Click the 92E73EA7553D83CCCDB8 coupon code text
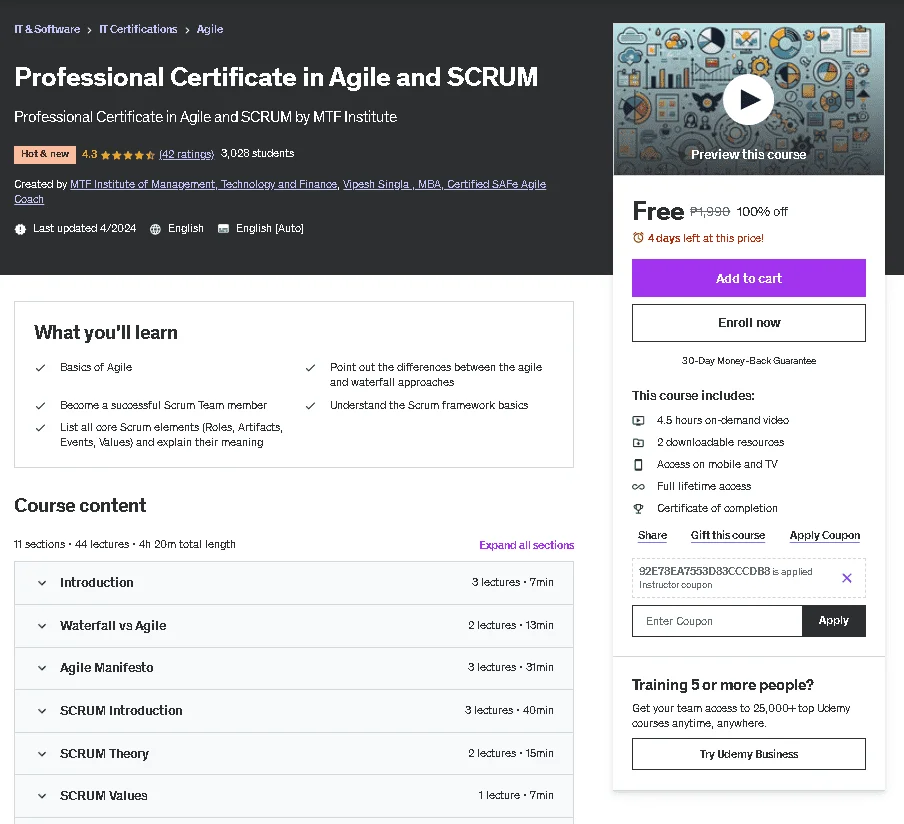The height and width of the screenshot is (824, 904). [x=704, y=571]
